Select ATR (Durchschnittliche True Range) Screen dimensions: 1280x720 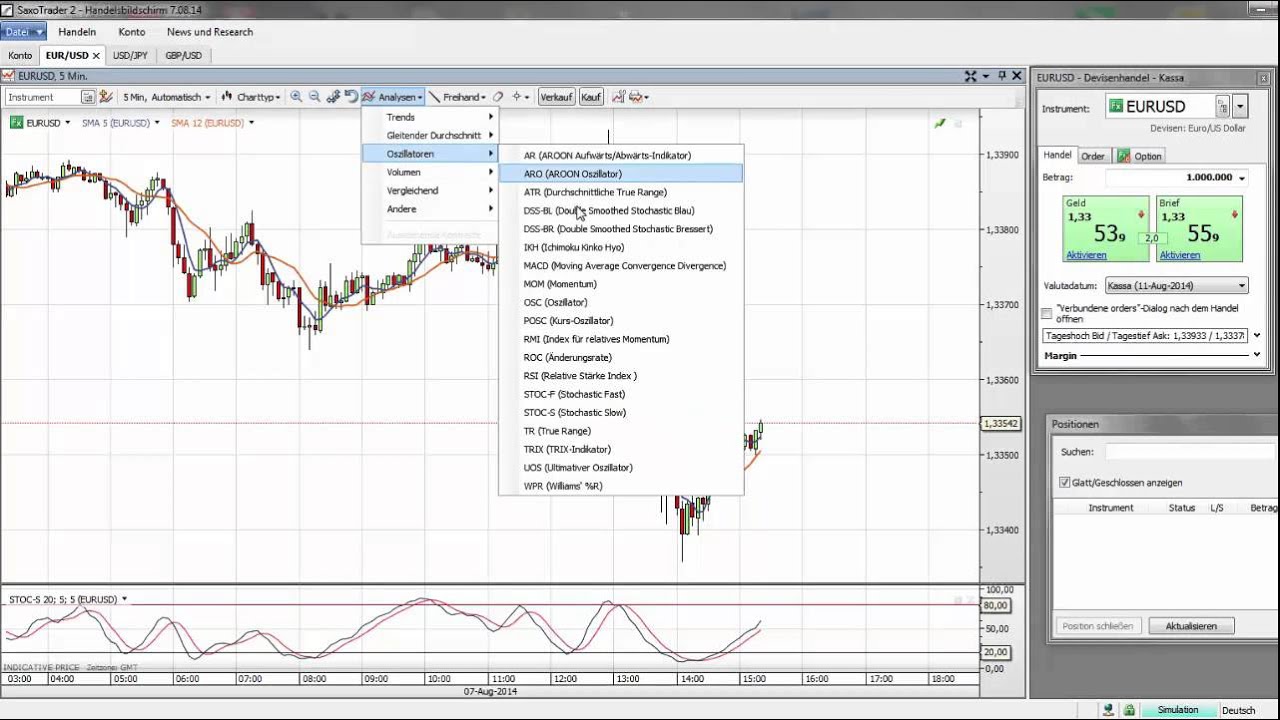[x=621, y=192]
